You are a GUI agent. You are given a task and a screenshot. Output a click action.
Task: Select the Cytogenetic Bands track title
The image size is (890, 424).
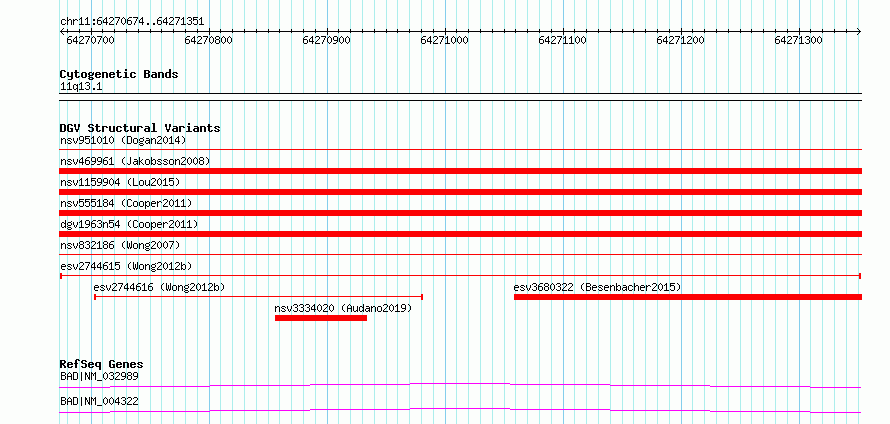coord(119,74)
